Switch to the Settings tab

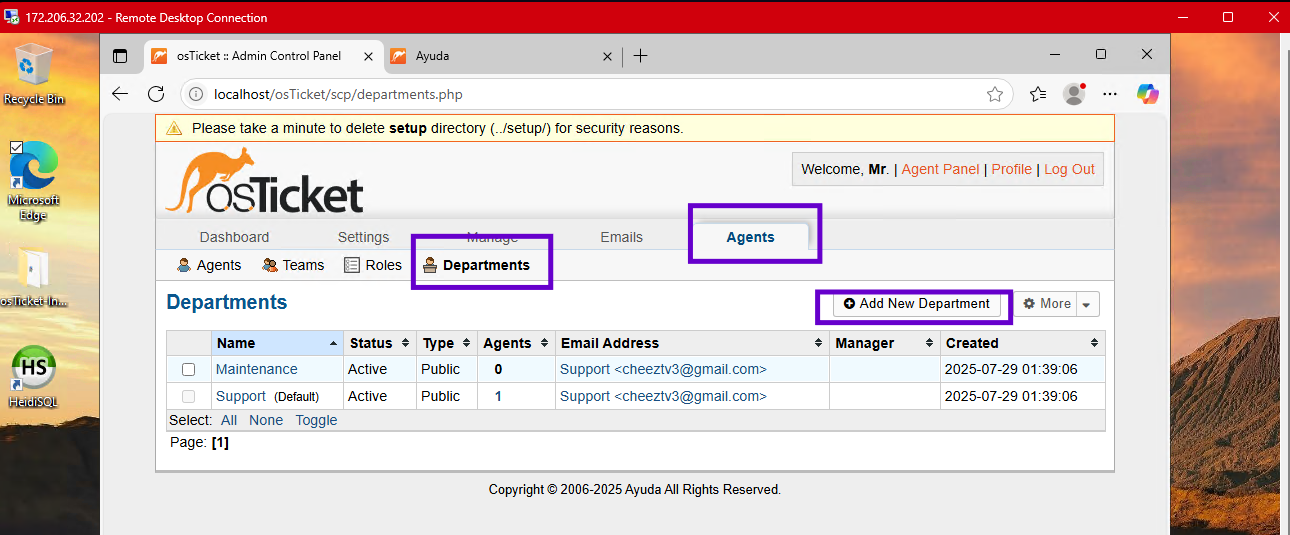(x=363, y=237)
